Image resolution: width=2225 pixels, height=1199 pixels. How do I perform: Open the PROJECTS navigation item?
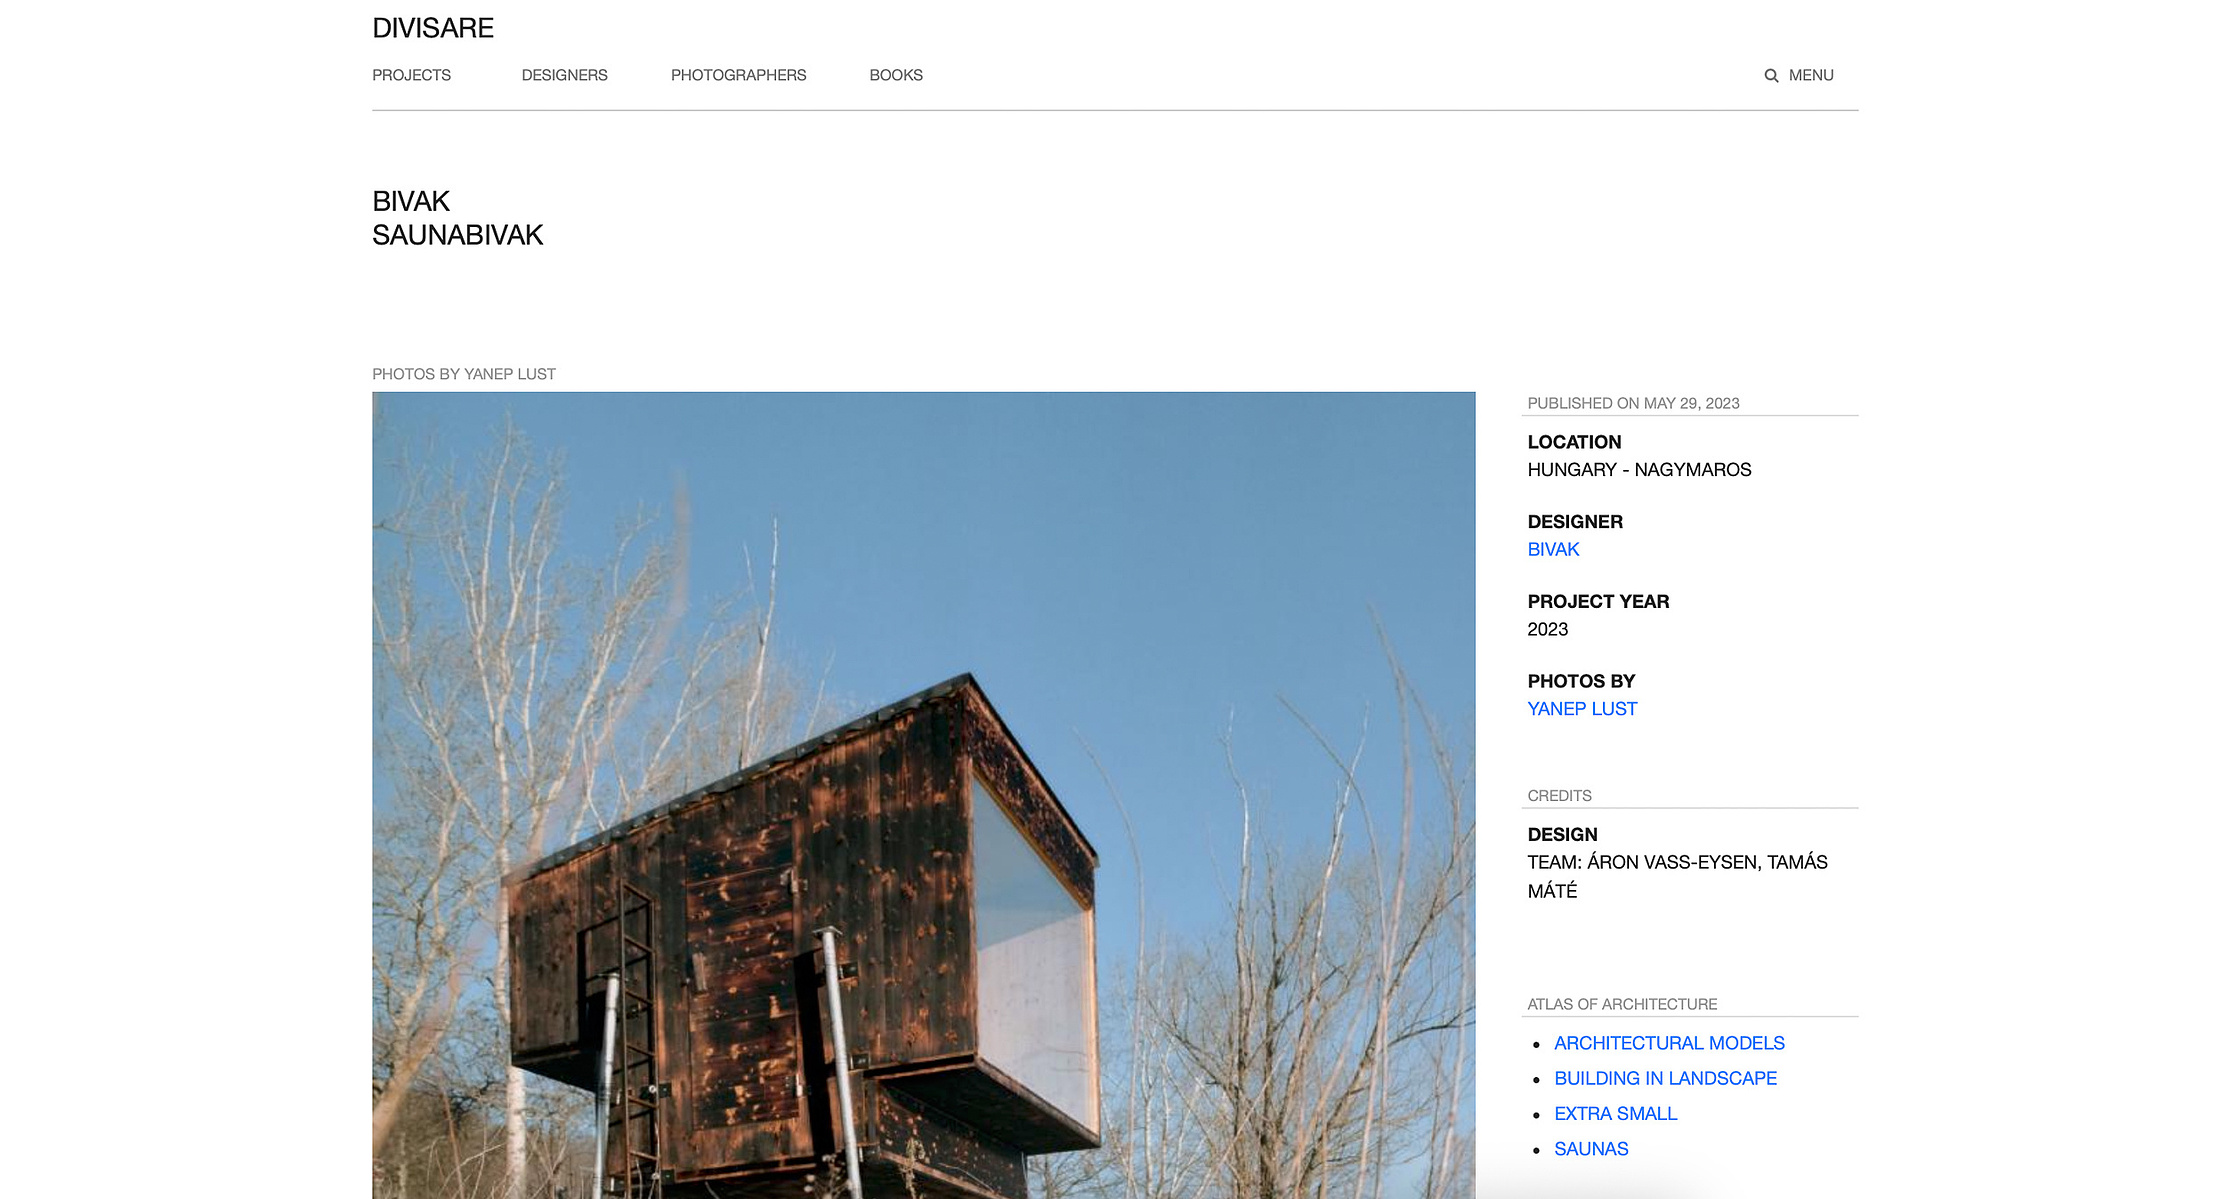point(411,75)
